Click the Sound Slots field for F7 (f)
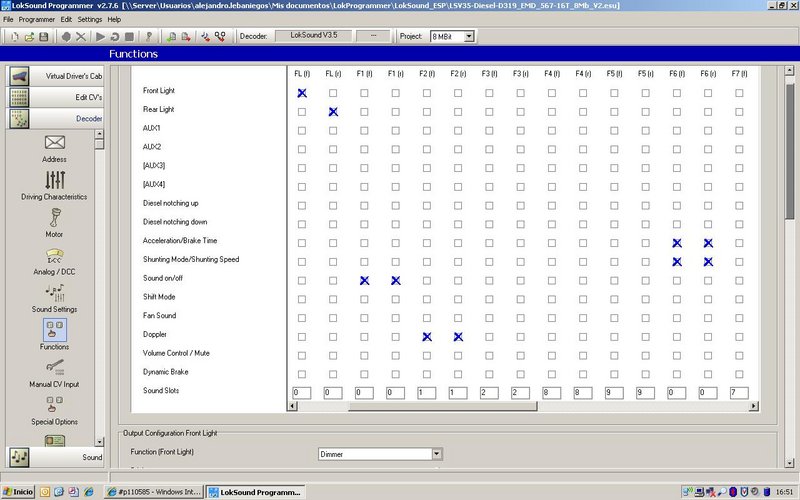Screen dimensions: 800x500 (x=738, y=393)
